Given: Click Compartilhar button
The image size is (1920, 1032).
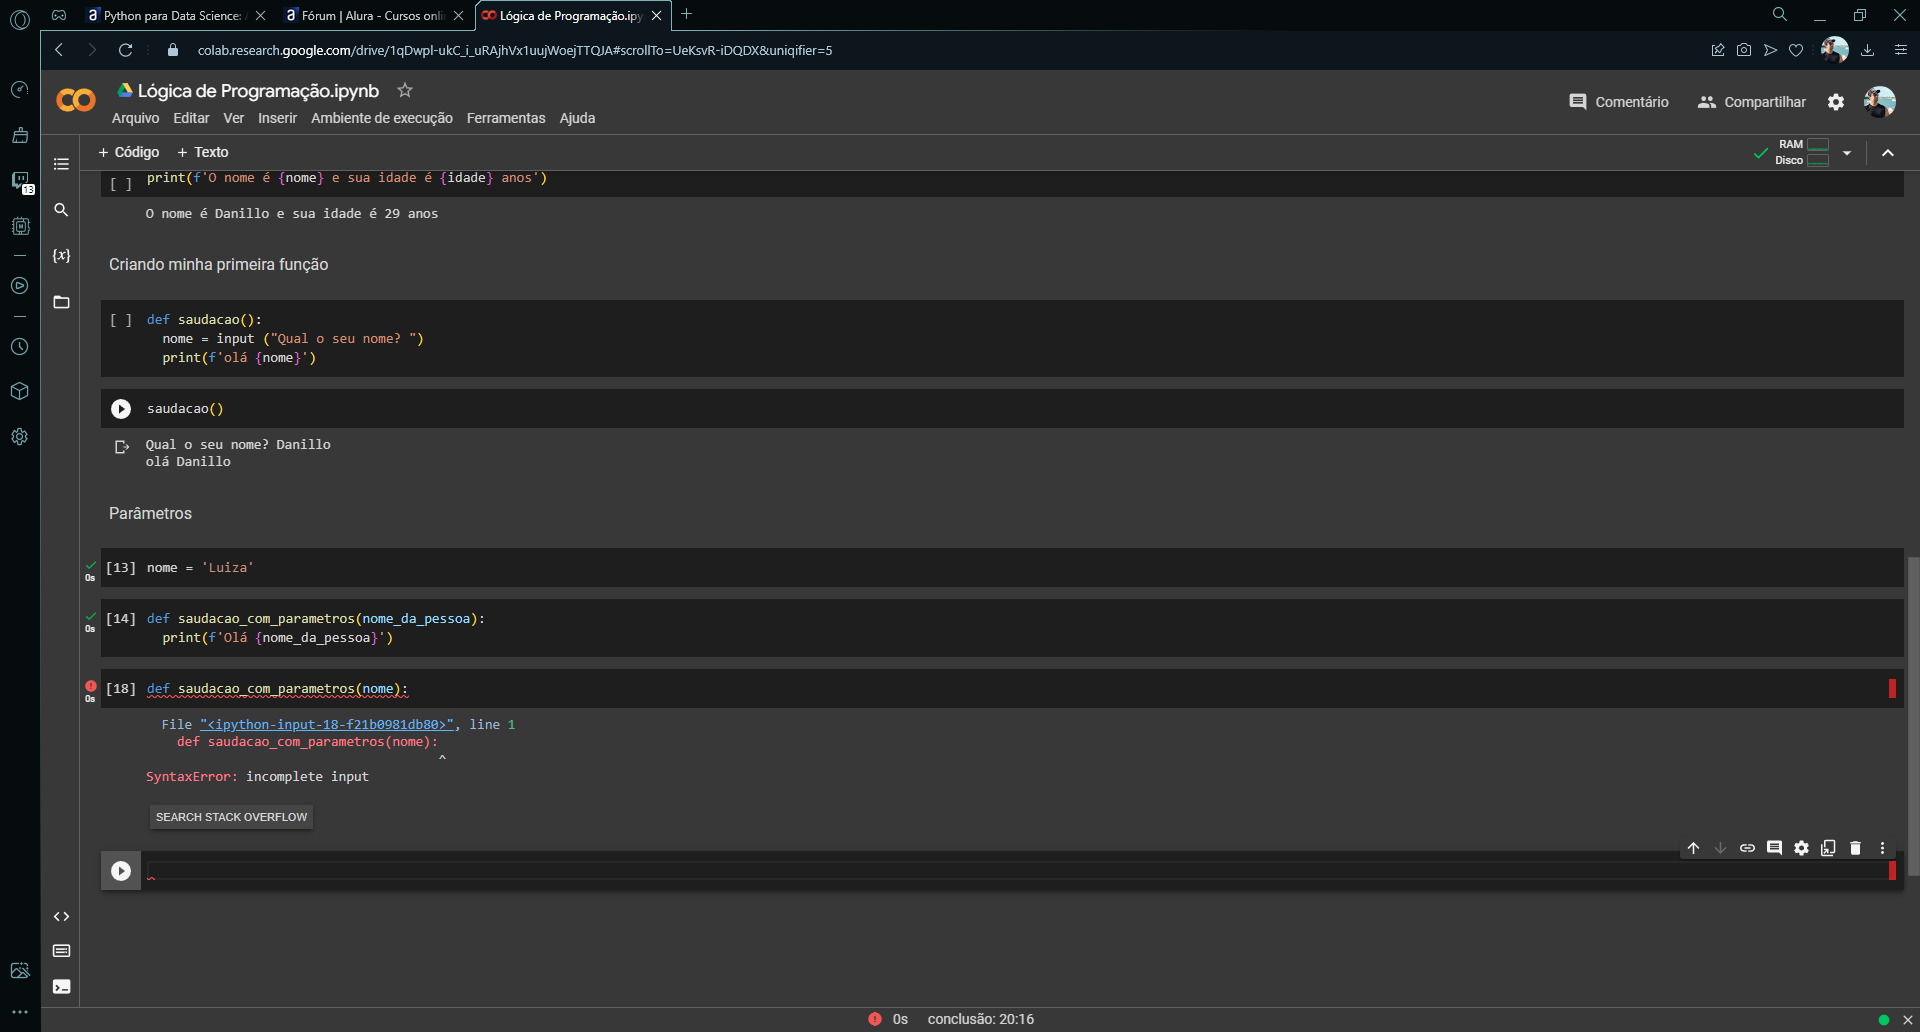Looking at the screenshot, I should (1752, 102).
